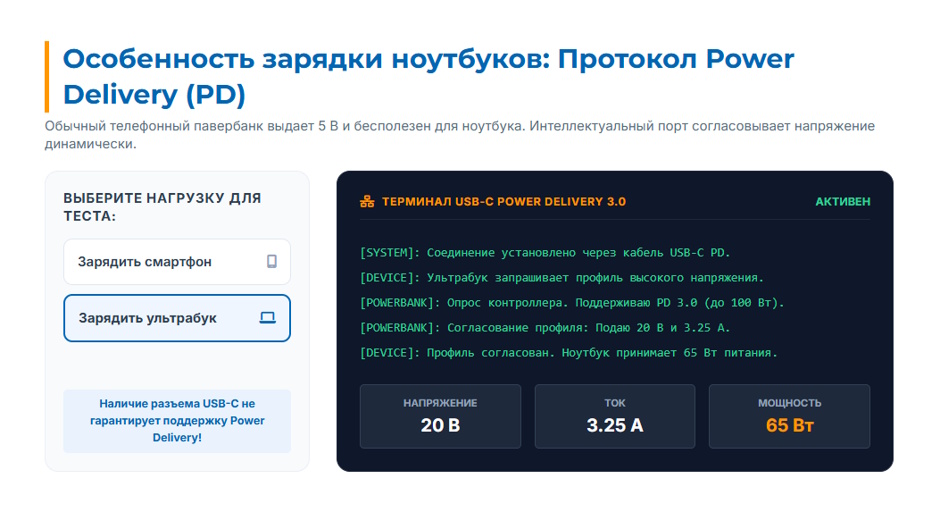Click the 'ТОК' 3.25 А card
Image resolution: width=940 pixels, height=529 pixels.
tap(614, 416)
